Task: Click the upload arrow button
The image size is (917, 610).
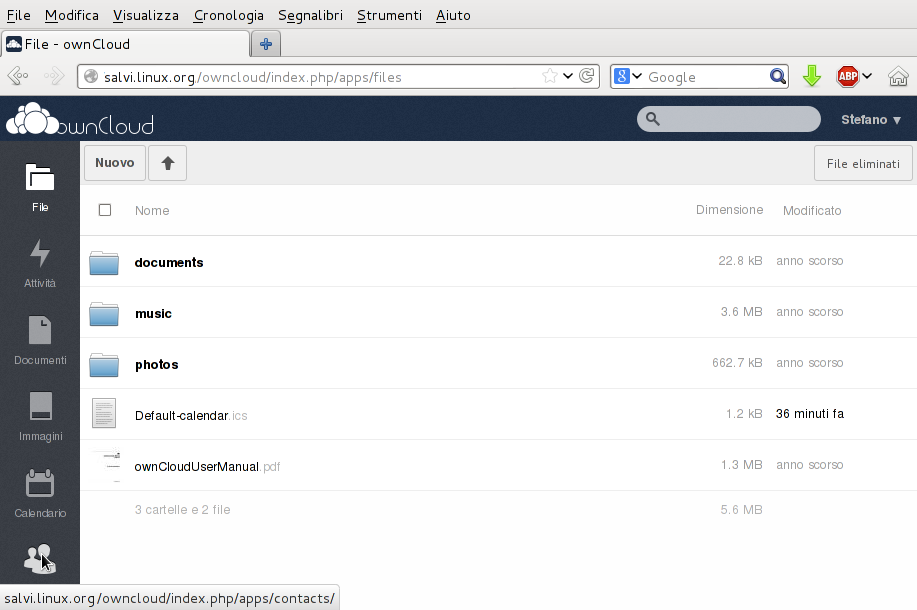Action: 167,163
